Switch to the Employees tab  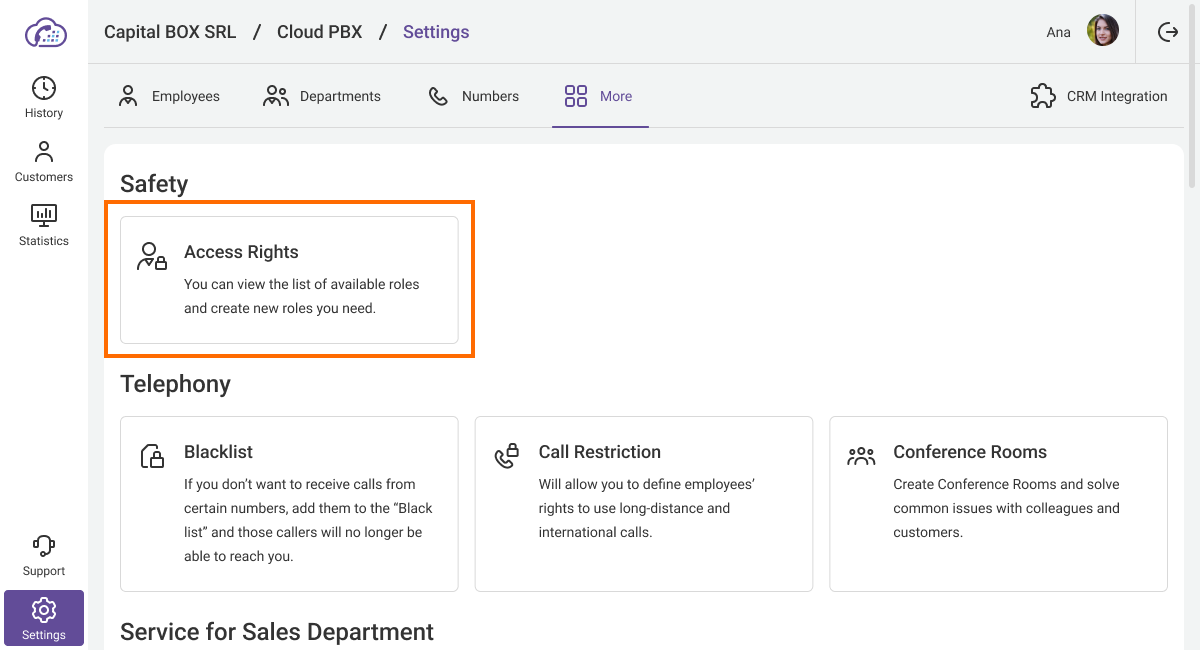169,96
